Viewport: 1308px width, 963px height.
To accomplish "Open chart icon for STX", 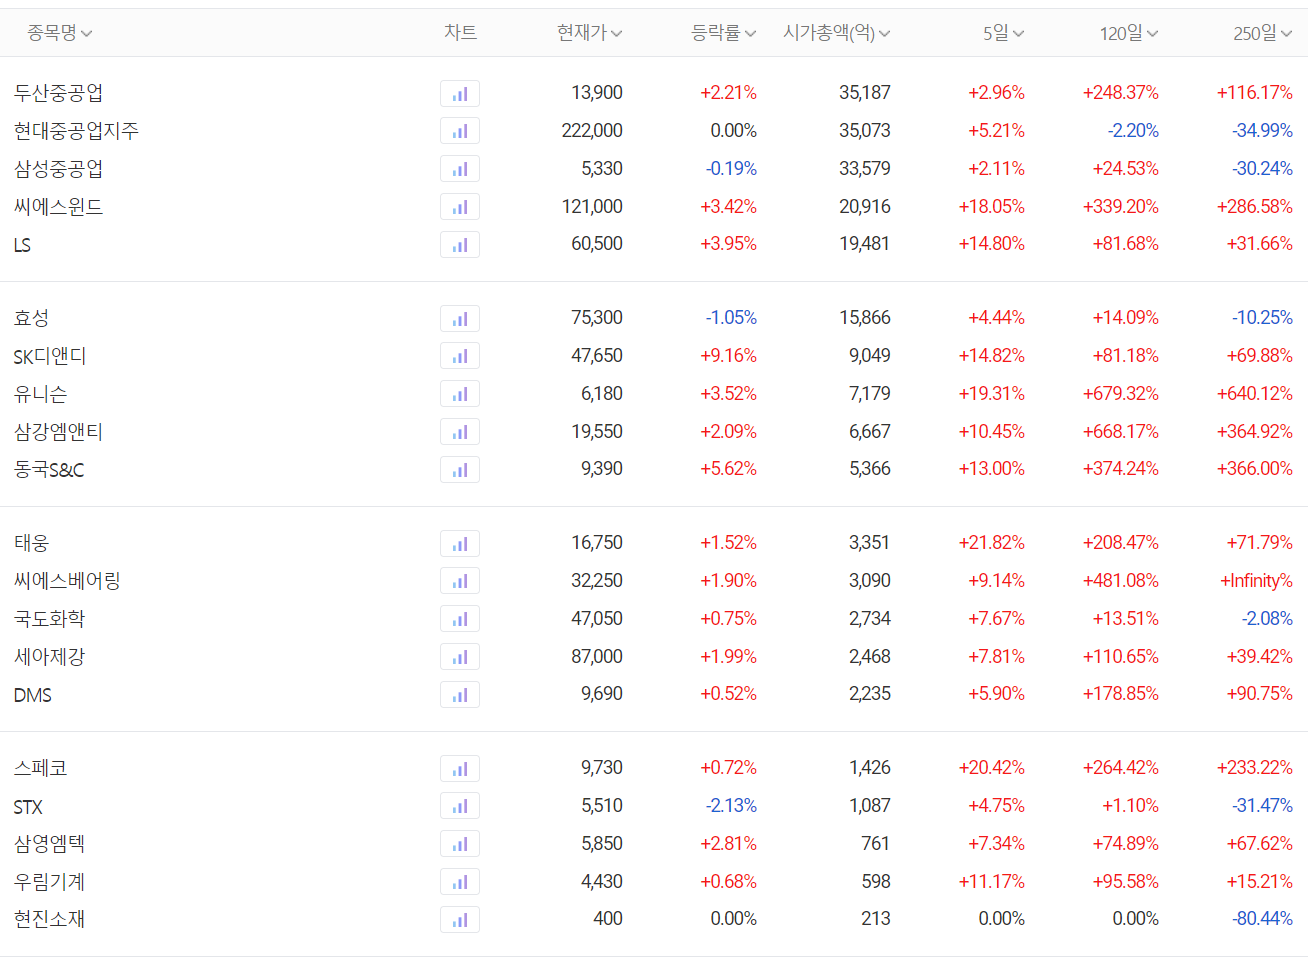I will 460,806.
